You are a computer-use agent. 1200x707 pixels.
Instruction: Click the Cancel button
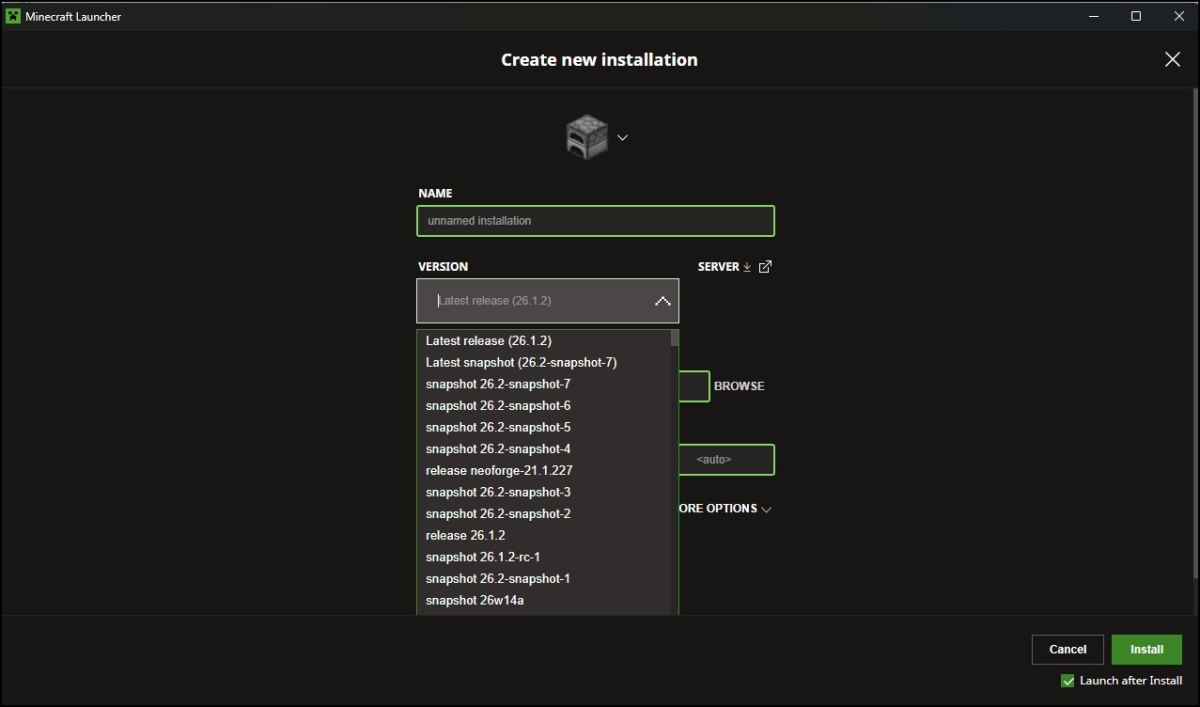click(x=1068, y=650)
